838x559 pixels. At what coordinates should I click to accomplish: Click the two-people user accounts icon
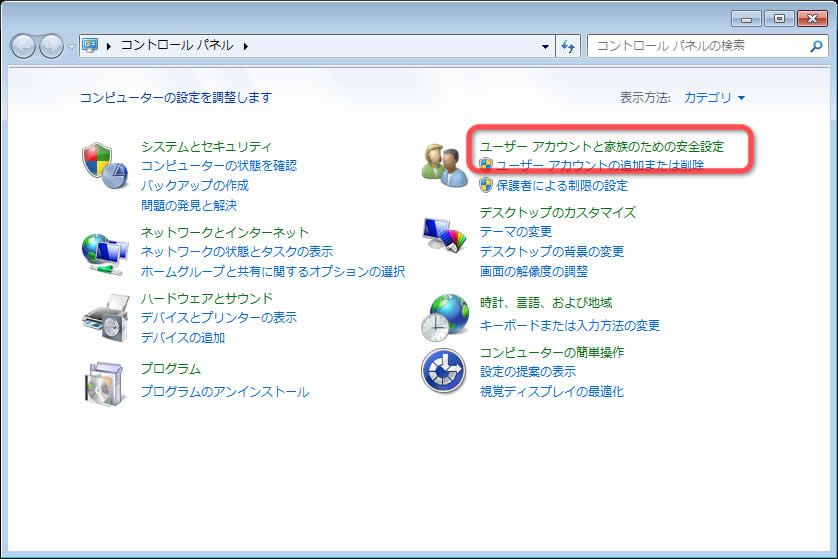click(x=444, y=165)
